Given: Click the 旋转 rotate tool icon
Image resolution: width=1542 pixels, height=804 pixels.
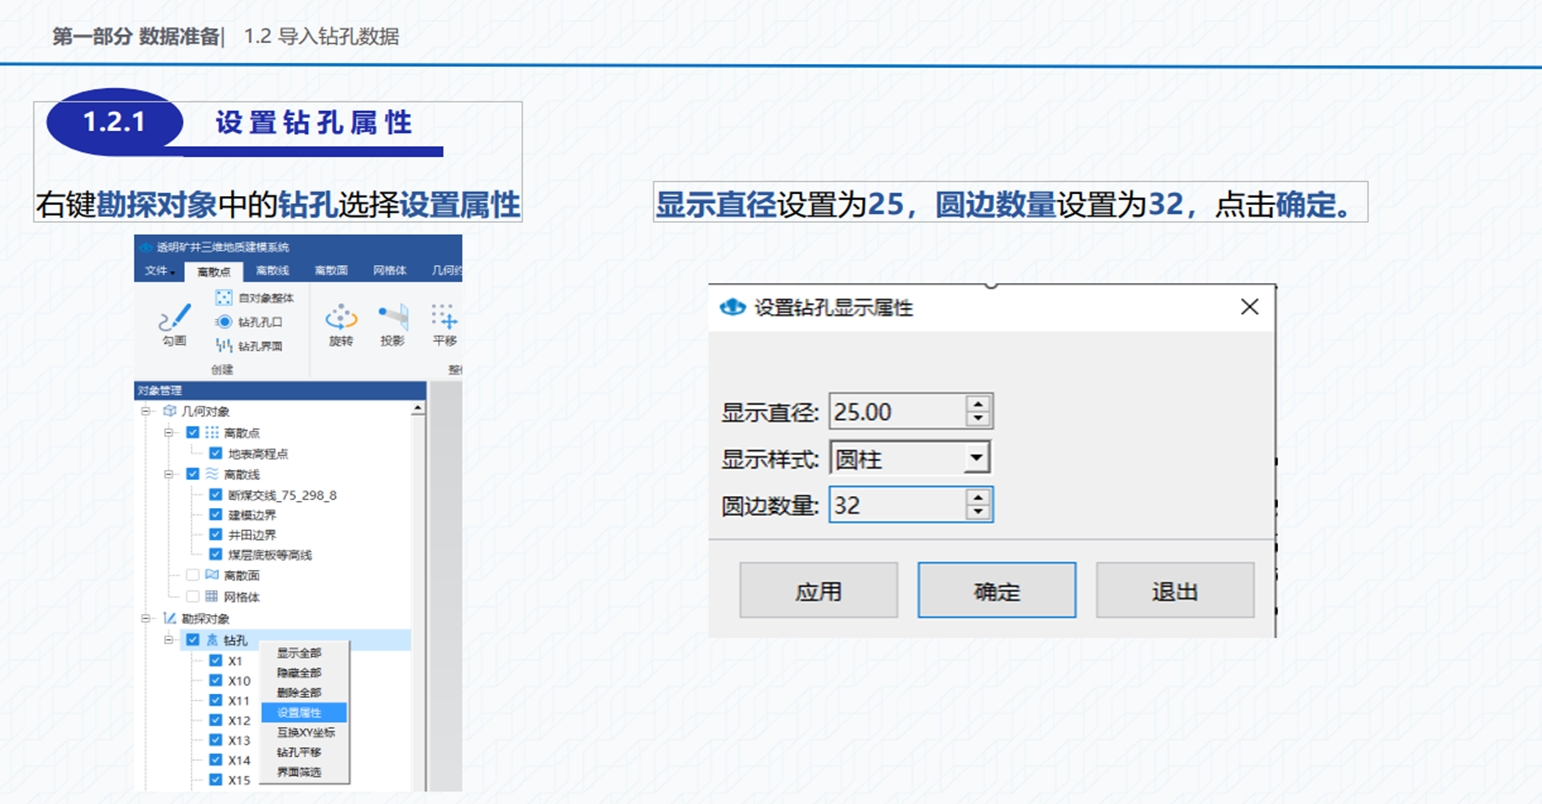Looking at the screenshot, I should point(341,318).
